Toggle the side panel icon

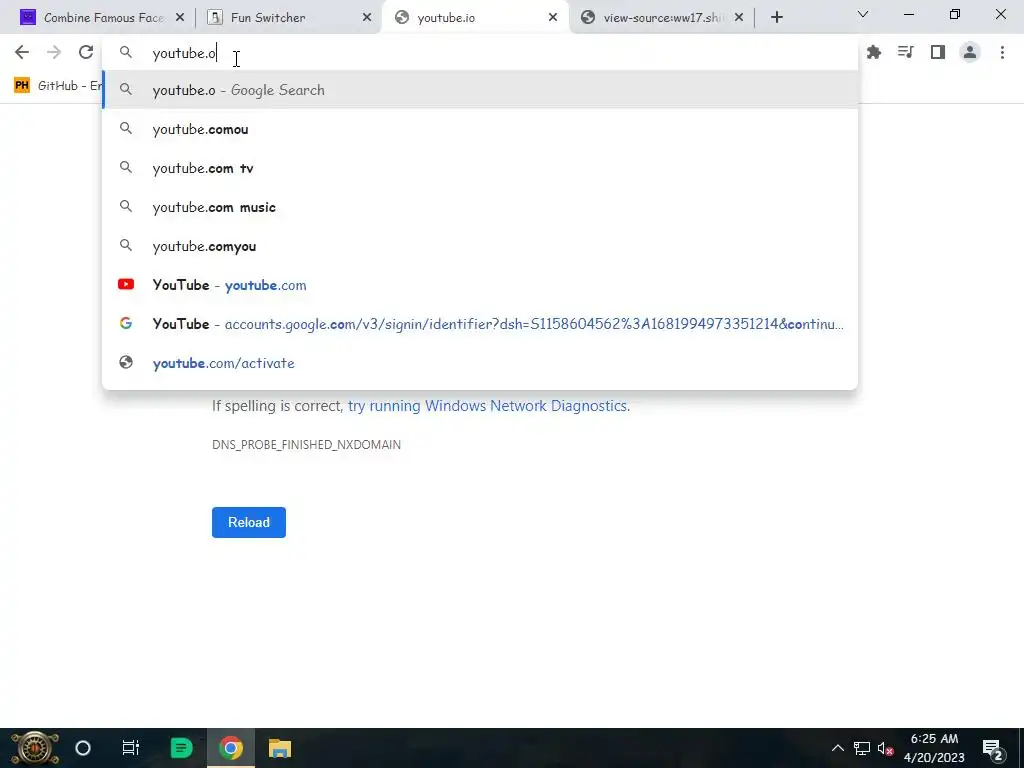938,52
